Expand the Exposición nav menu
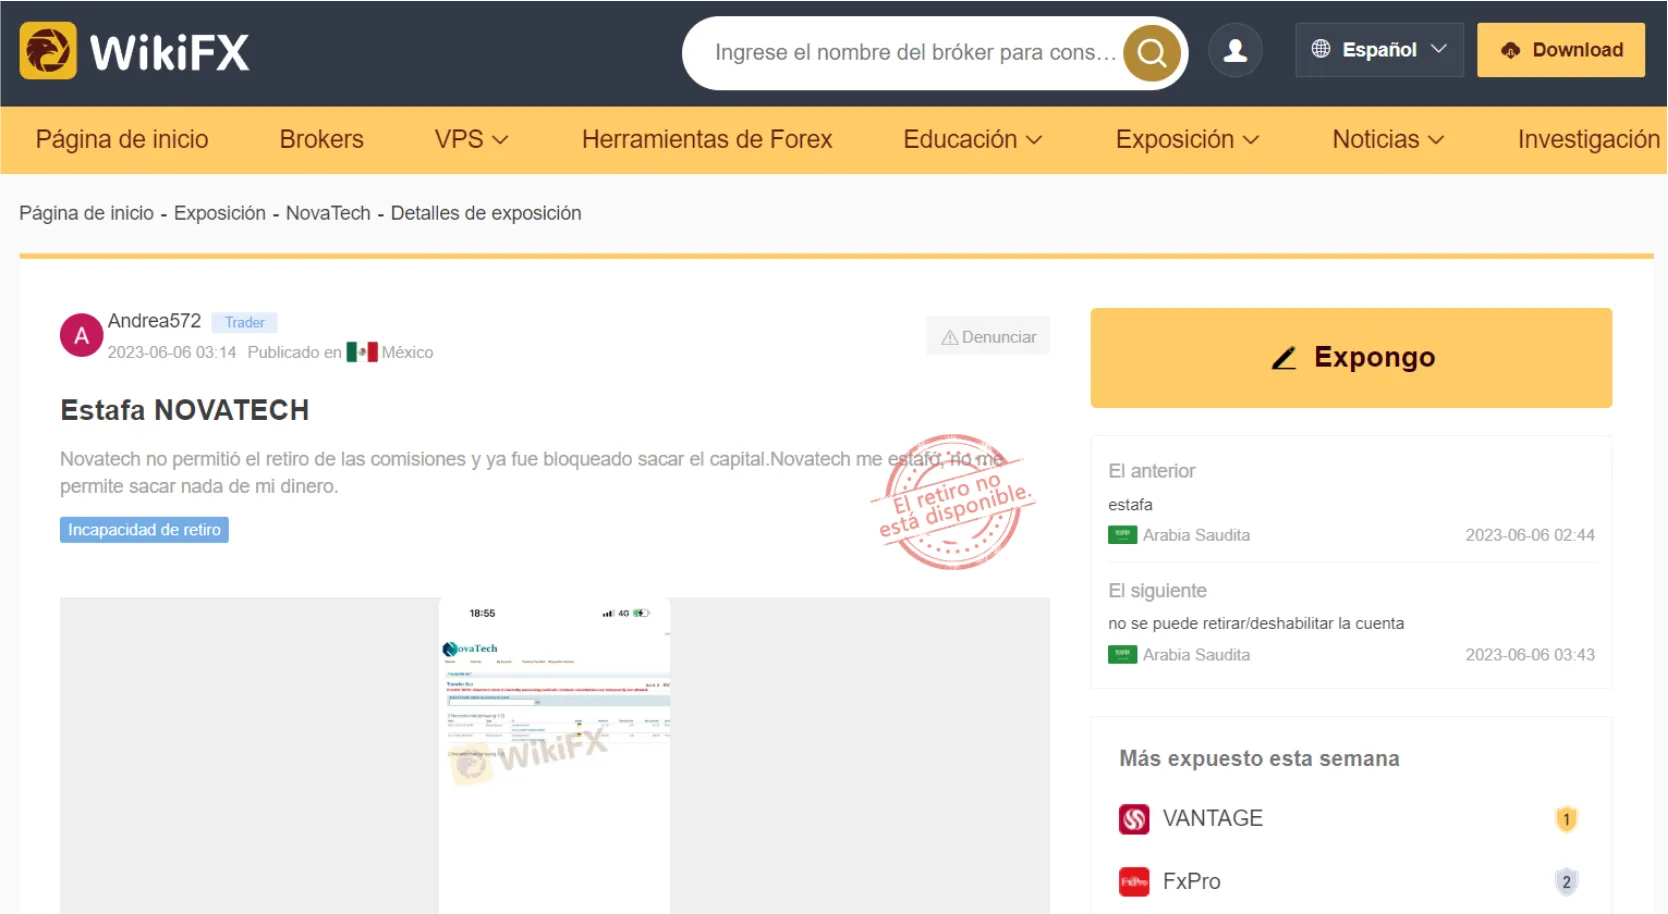 [x=1187, y=140]
